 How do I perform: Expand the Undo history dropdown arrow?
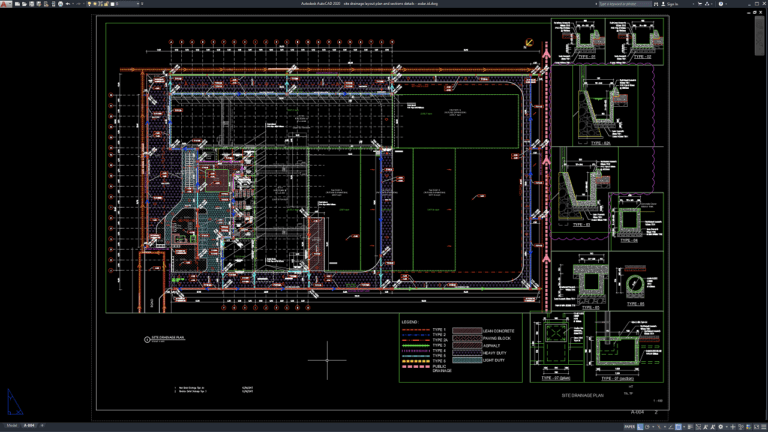tap(73, 4)
